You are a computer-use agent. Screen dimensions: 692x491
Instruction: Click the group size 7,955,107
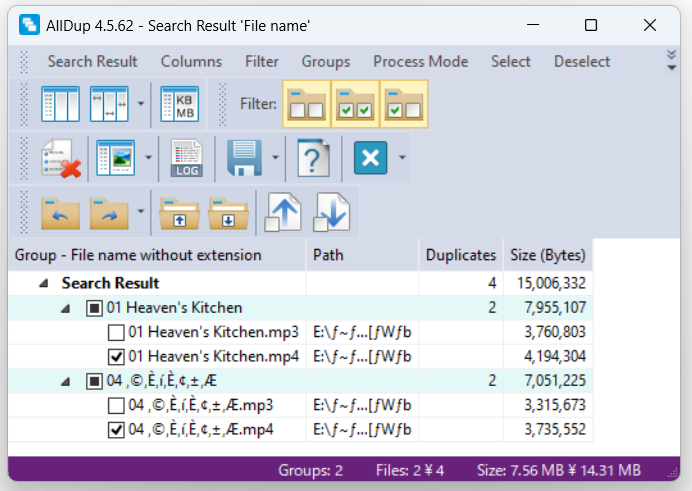(x=555, y=308)
